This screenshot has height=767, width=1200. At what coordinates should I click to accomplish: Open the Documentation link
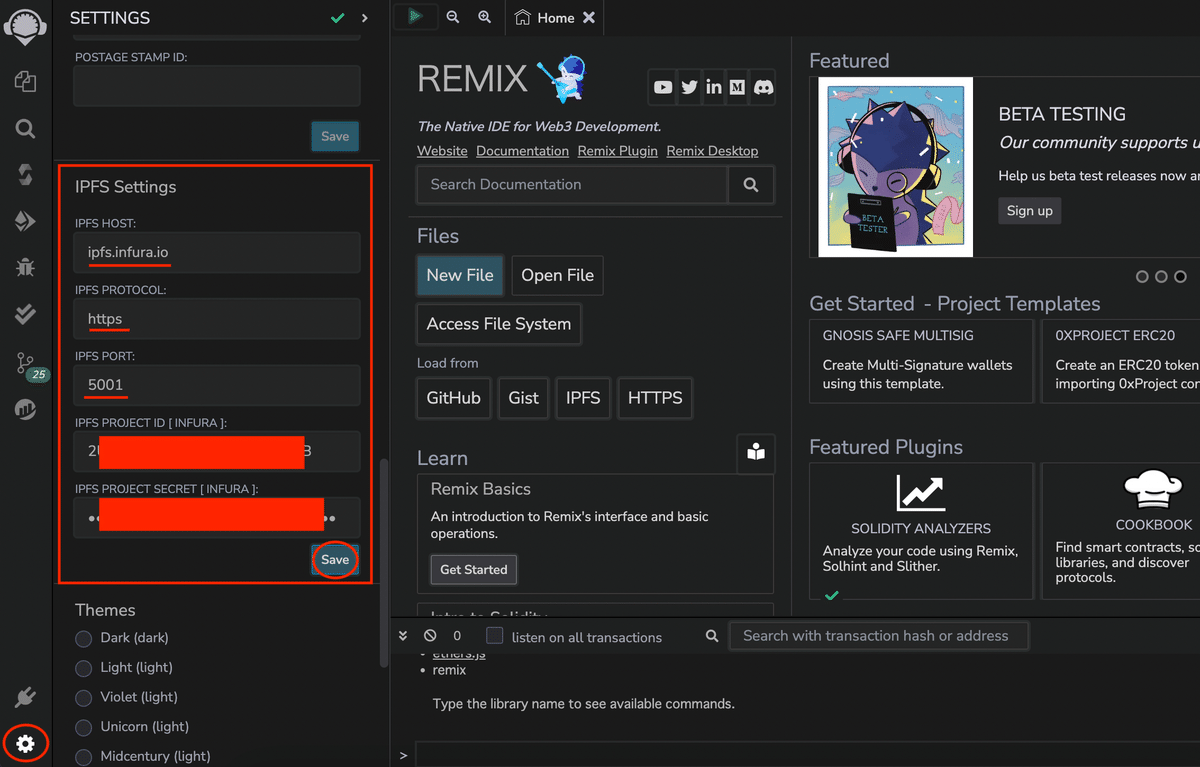522,151
